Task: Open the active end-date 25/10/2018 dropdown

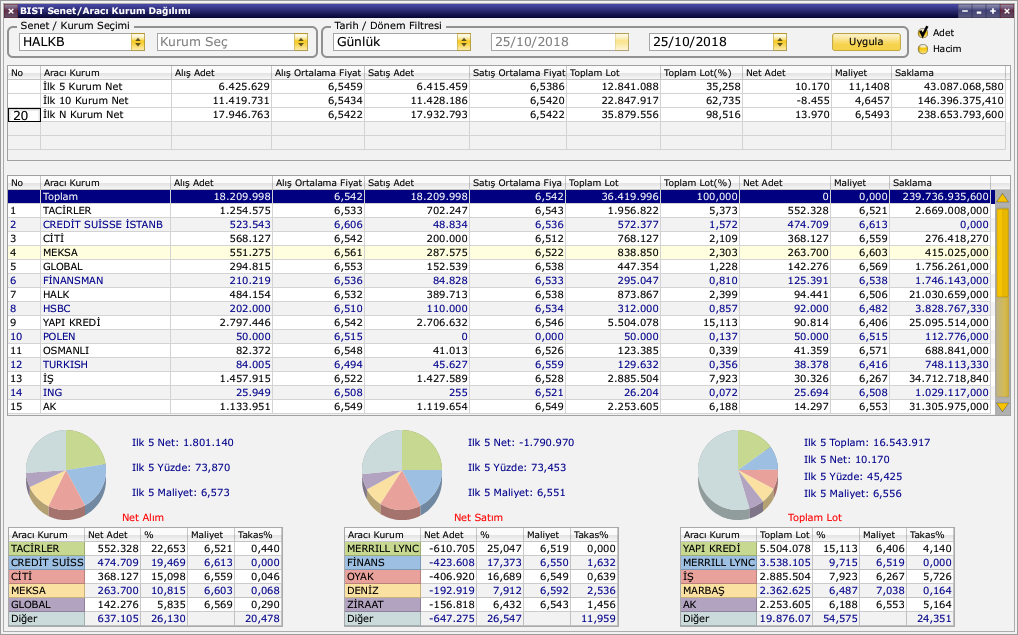Action: coord(779,42)
